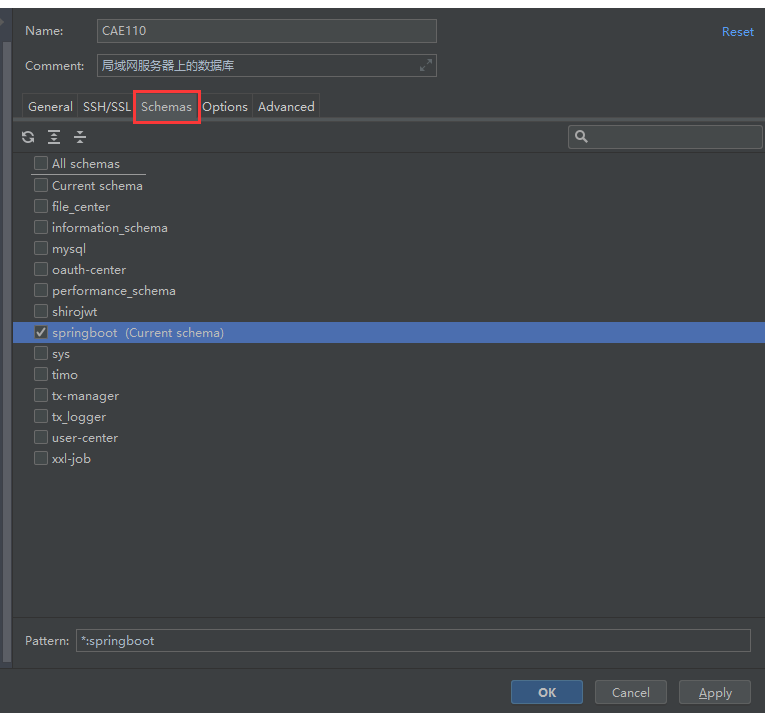Image resolution: width=765 pixels, height=713 pixels.
Task: Check the user-center schema checkbox
Action: pos(41,437)
